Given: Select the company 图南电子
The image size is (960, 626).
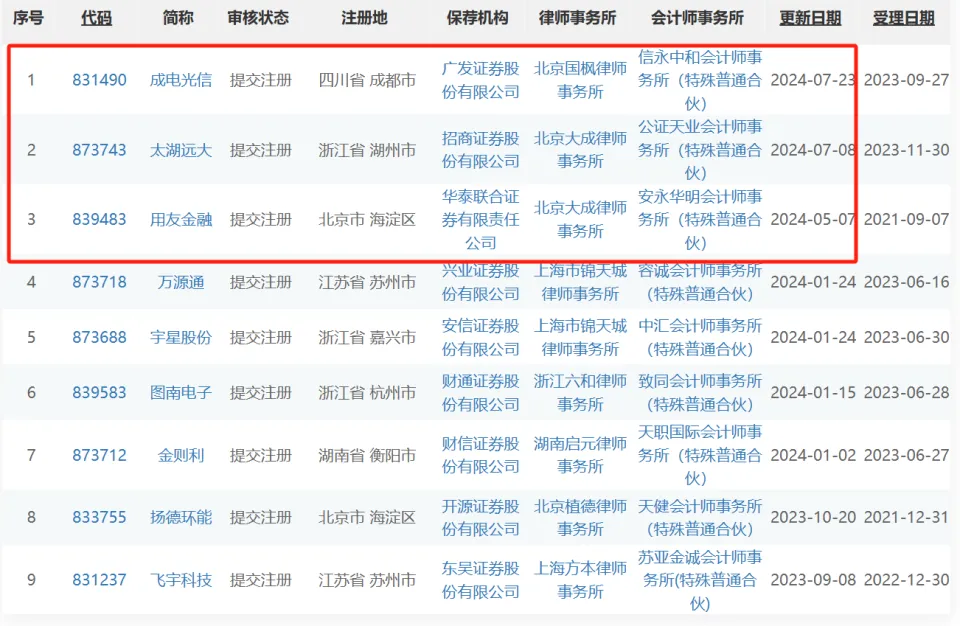Looking at the screenshot, I should coord(180,393).
